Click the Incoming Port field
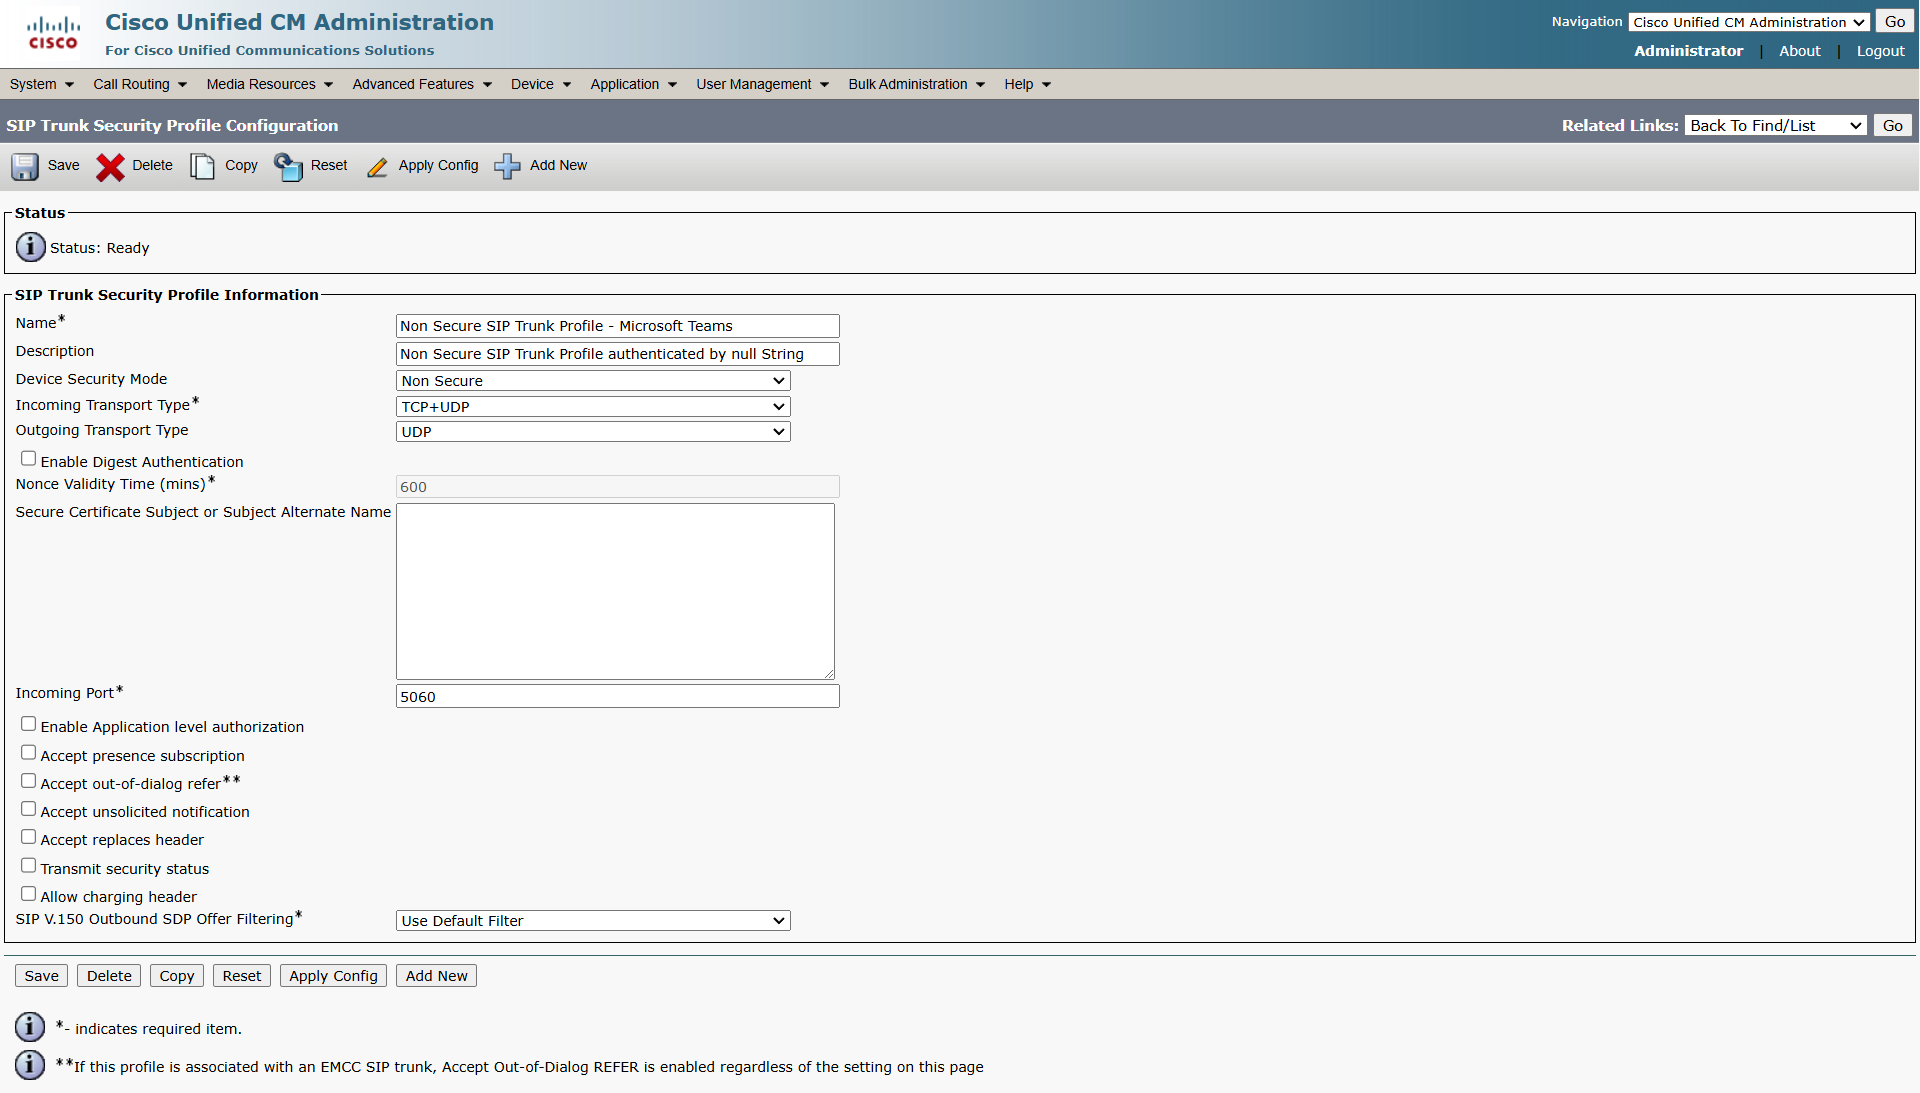This screenshot has width=1920, height=1093. click(618, 697)
